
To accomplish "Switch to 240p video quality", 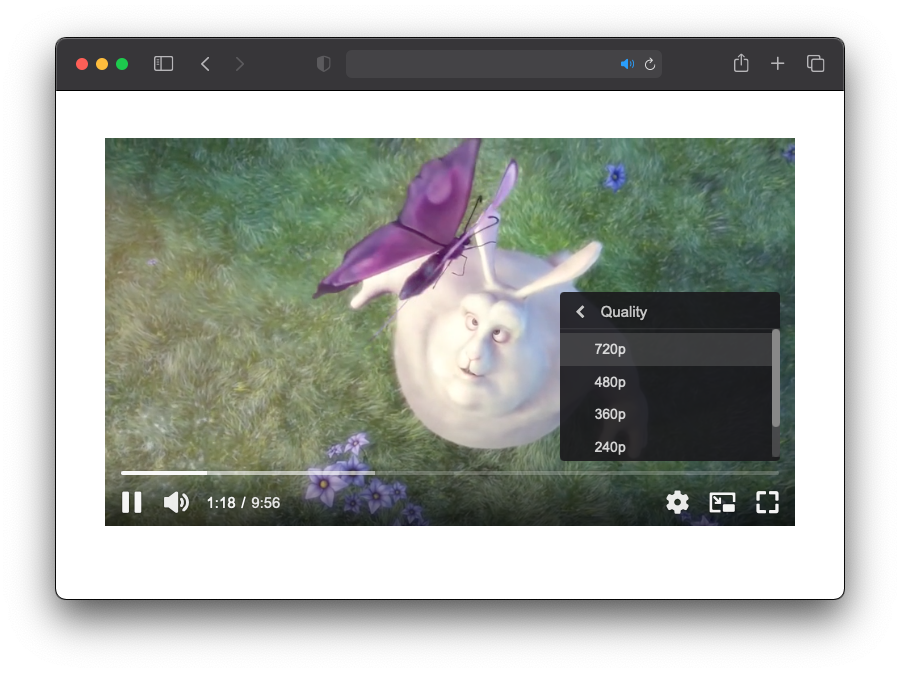I will tap(666, 447).
